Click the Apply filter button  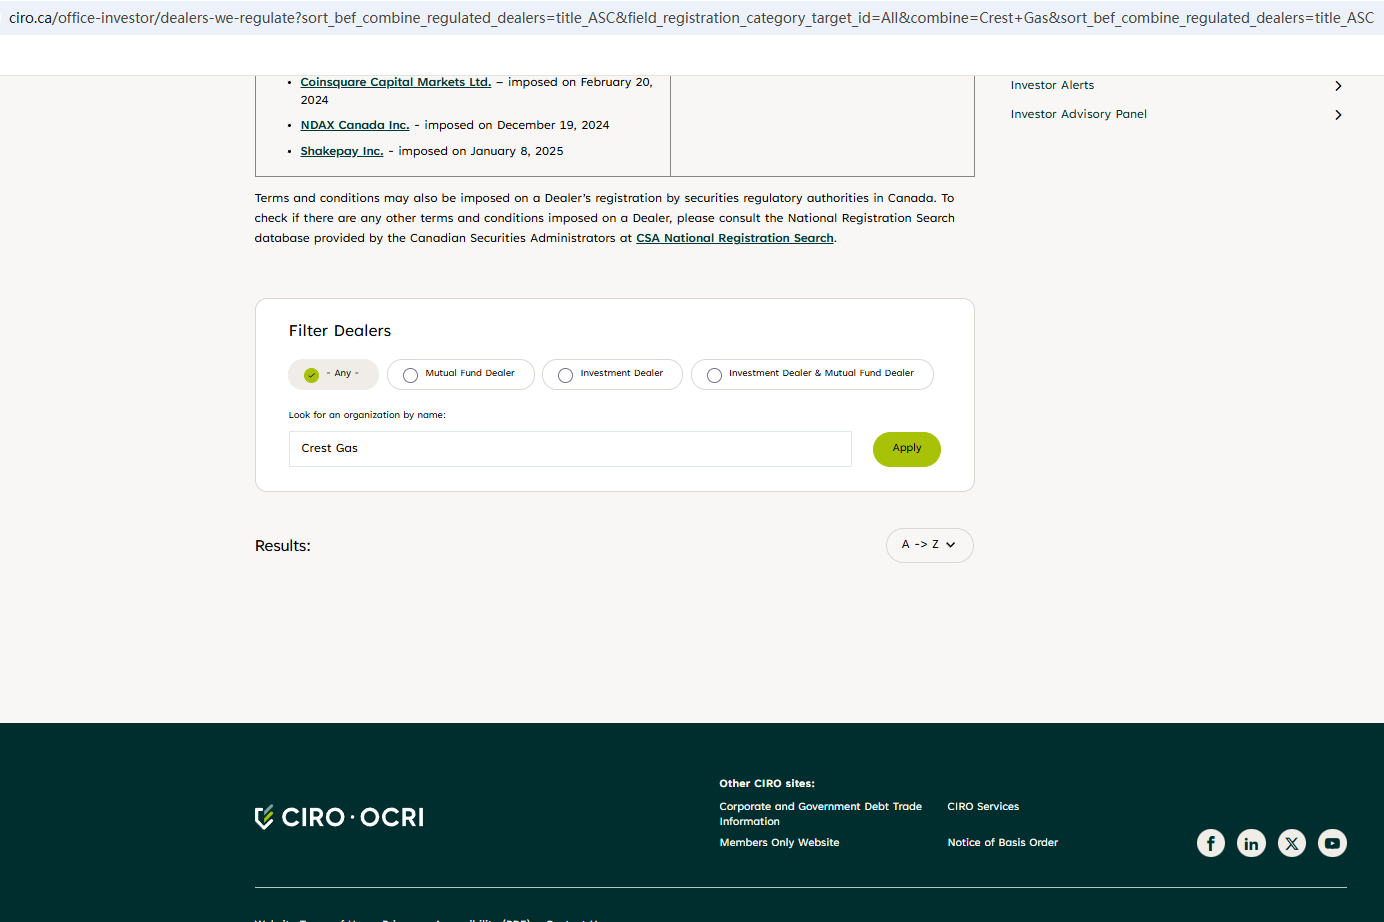click(907, 449)
